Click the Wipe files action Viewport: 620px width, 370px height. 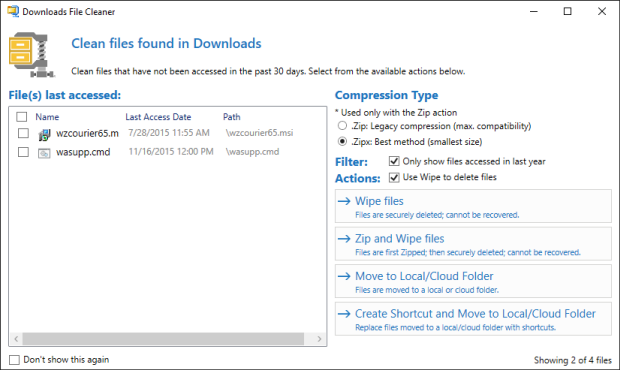[473, 206]
